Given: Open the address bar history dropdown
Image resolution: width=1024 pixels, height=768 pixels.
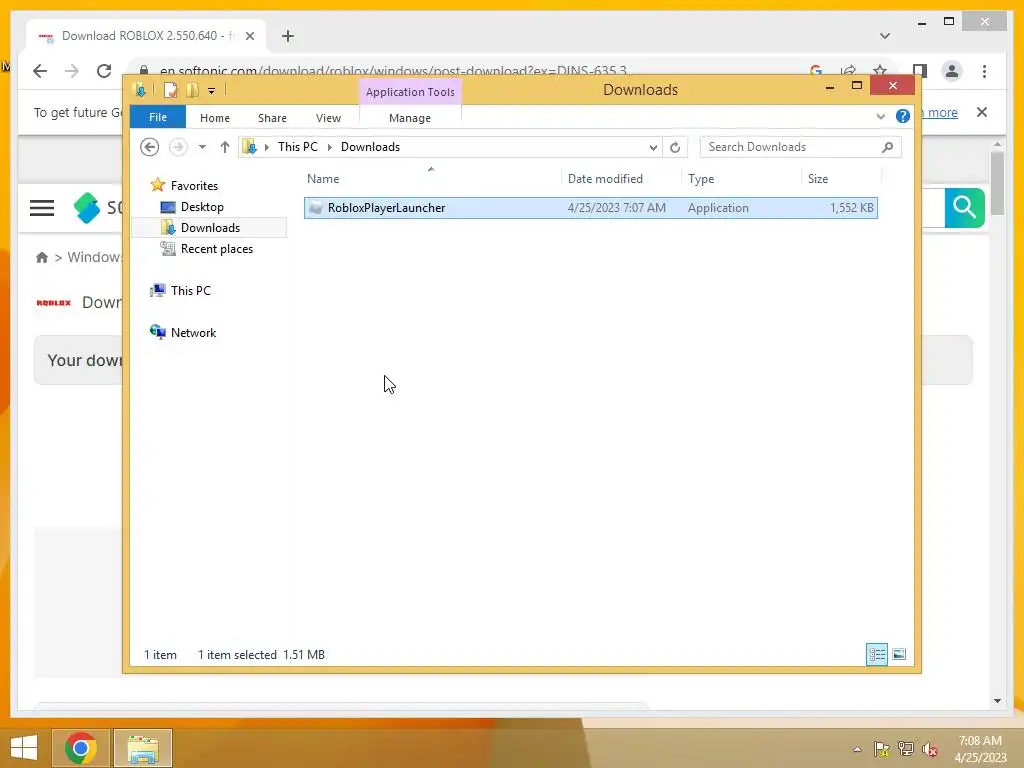Looking at the screenshot, I should pyautogui.click(x=653, y=147).
